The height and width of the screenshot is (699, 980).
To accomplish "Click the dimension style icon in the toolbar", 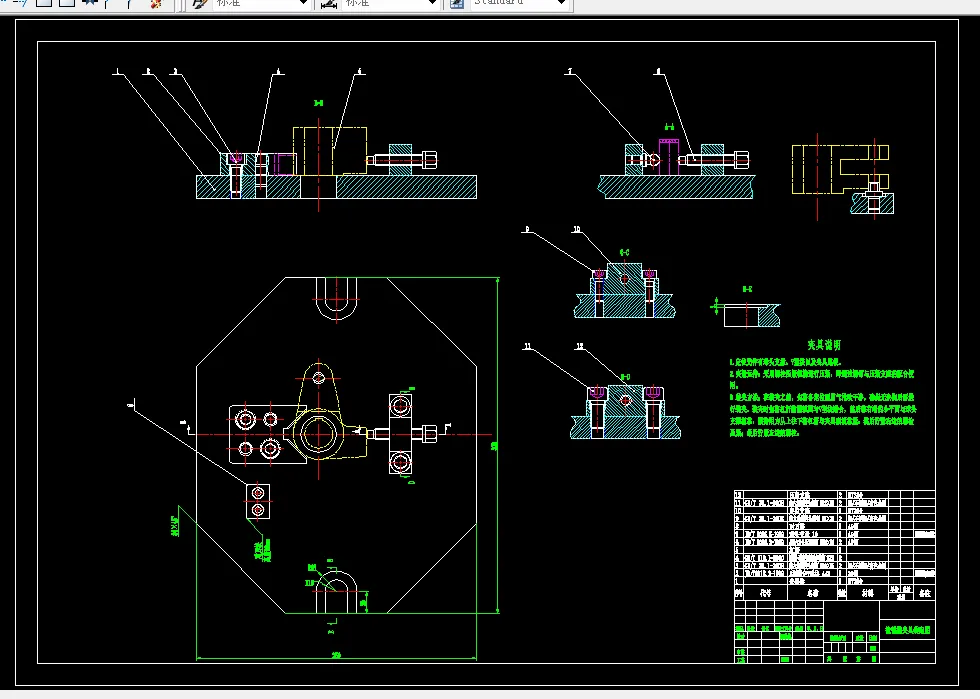I will pyautogui.click(x=329, y=3).
